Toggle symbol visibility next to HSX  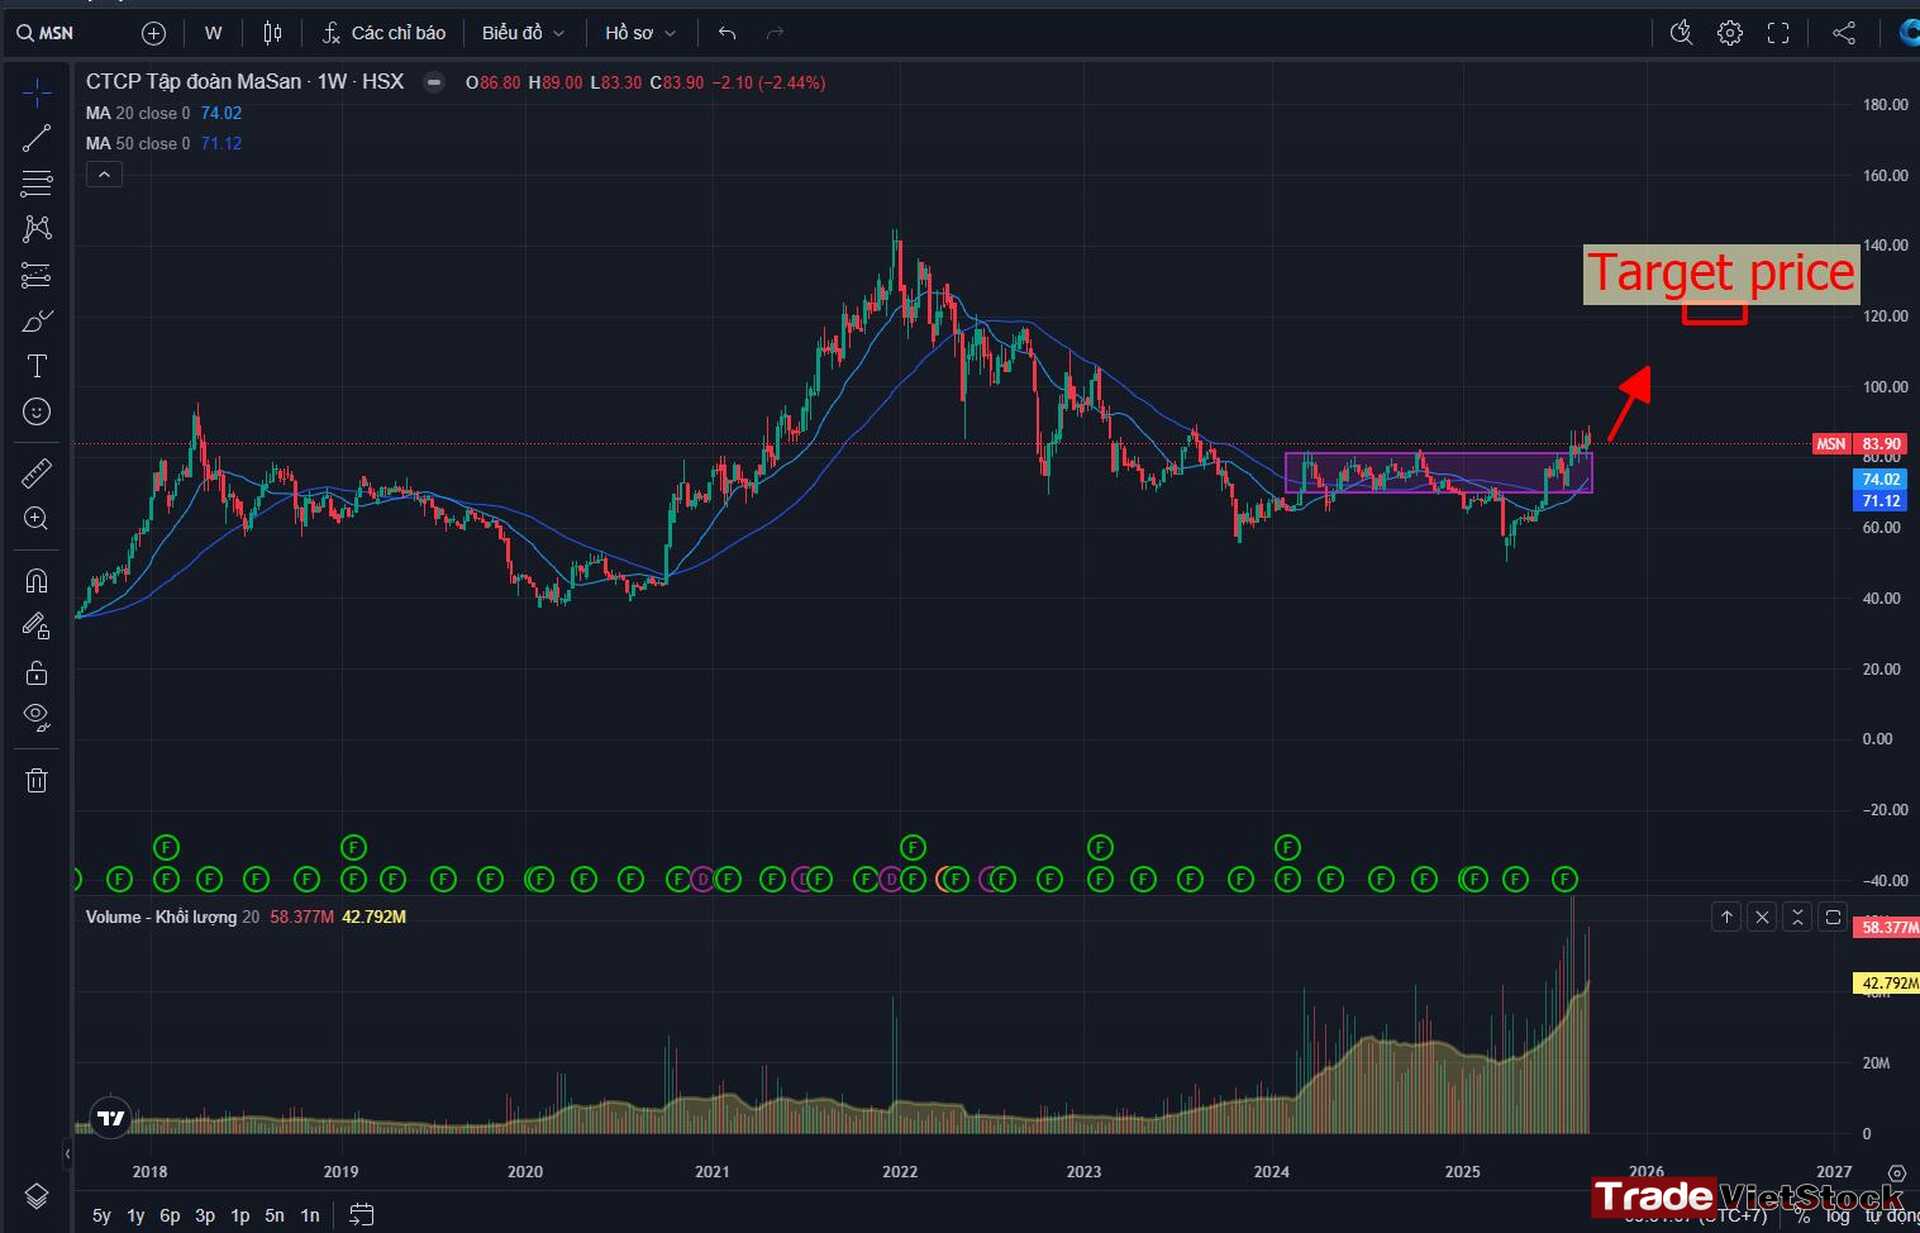tap(434, 82)
